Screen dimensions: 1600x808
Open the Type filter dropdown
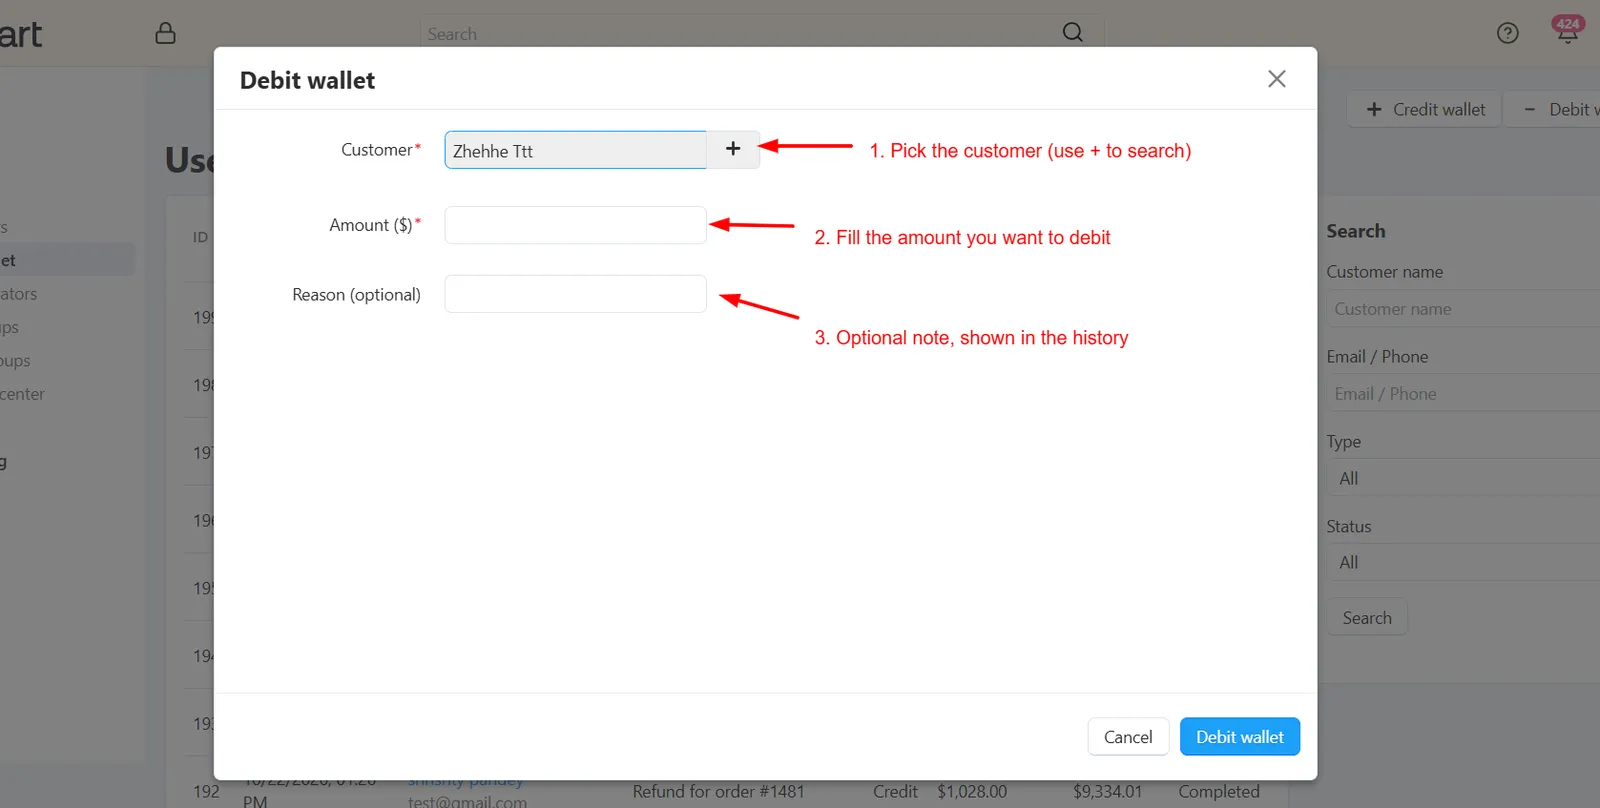click(x=1463, y=478)
